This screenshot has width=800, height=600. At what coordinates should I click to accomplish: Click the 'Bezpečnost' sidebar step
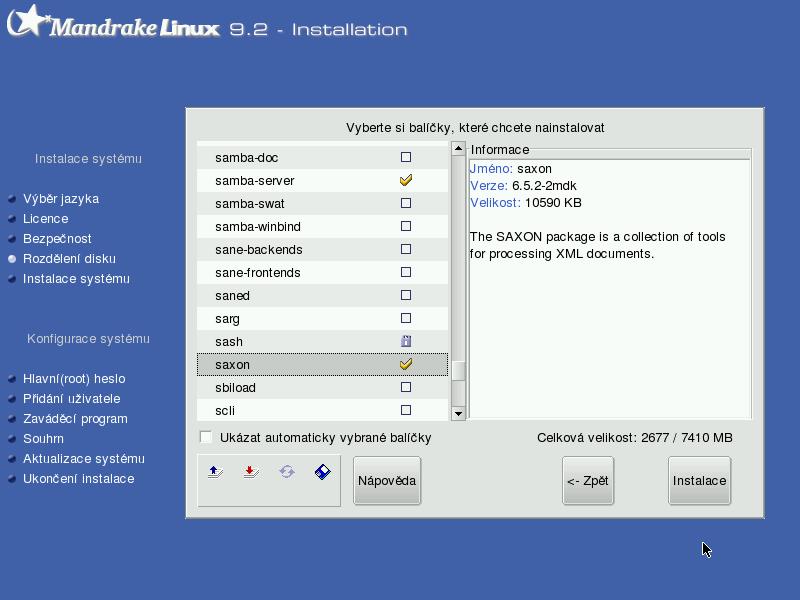pyautogui.click(x=57, y=239)
